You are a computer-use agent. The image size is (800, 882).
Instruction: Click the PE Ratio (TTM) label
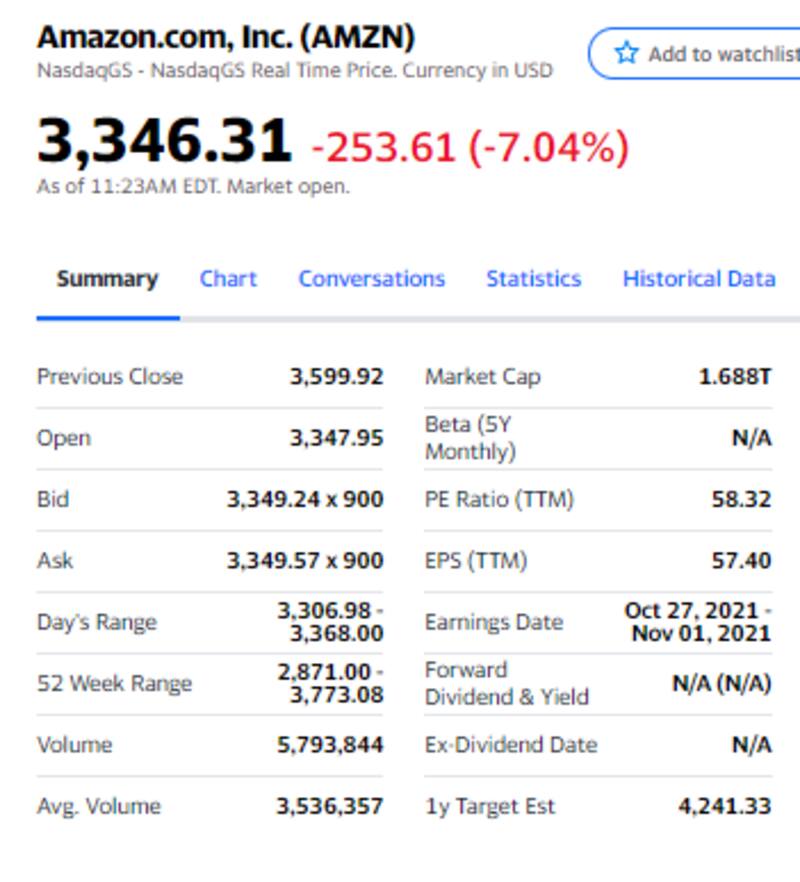[499, 499]
